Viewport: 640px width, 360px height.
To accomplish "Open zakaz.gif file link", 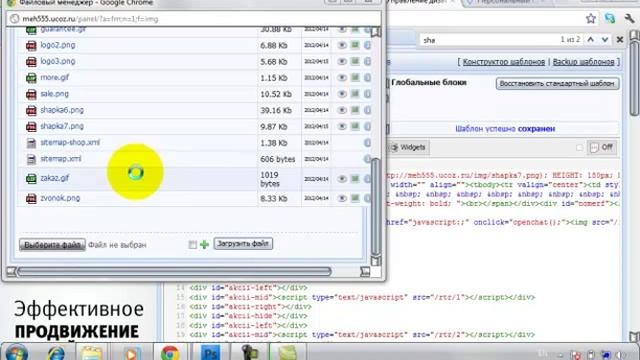I will pos(55,178).
